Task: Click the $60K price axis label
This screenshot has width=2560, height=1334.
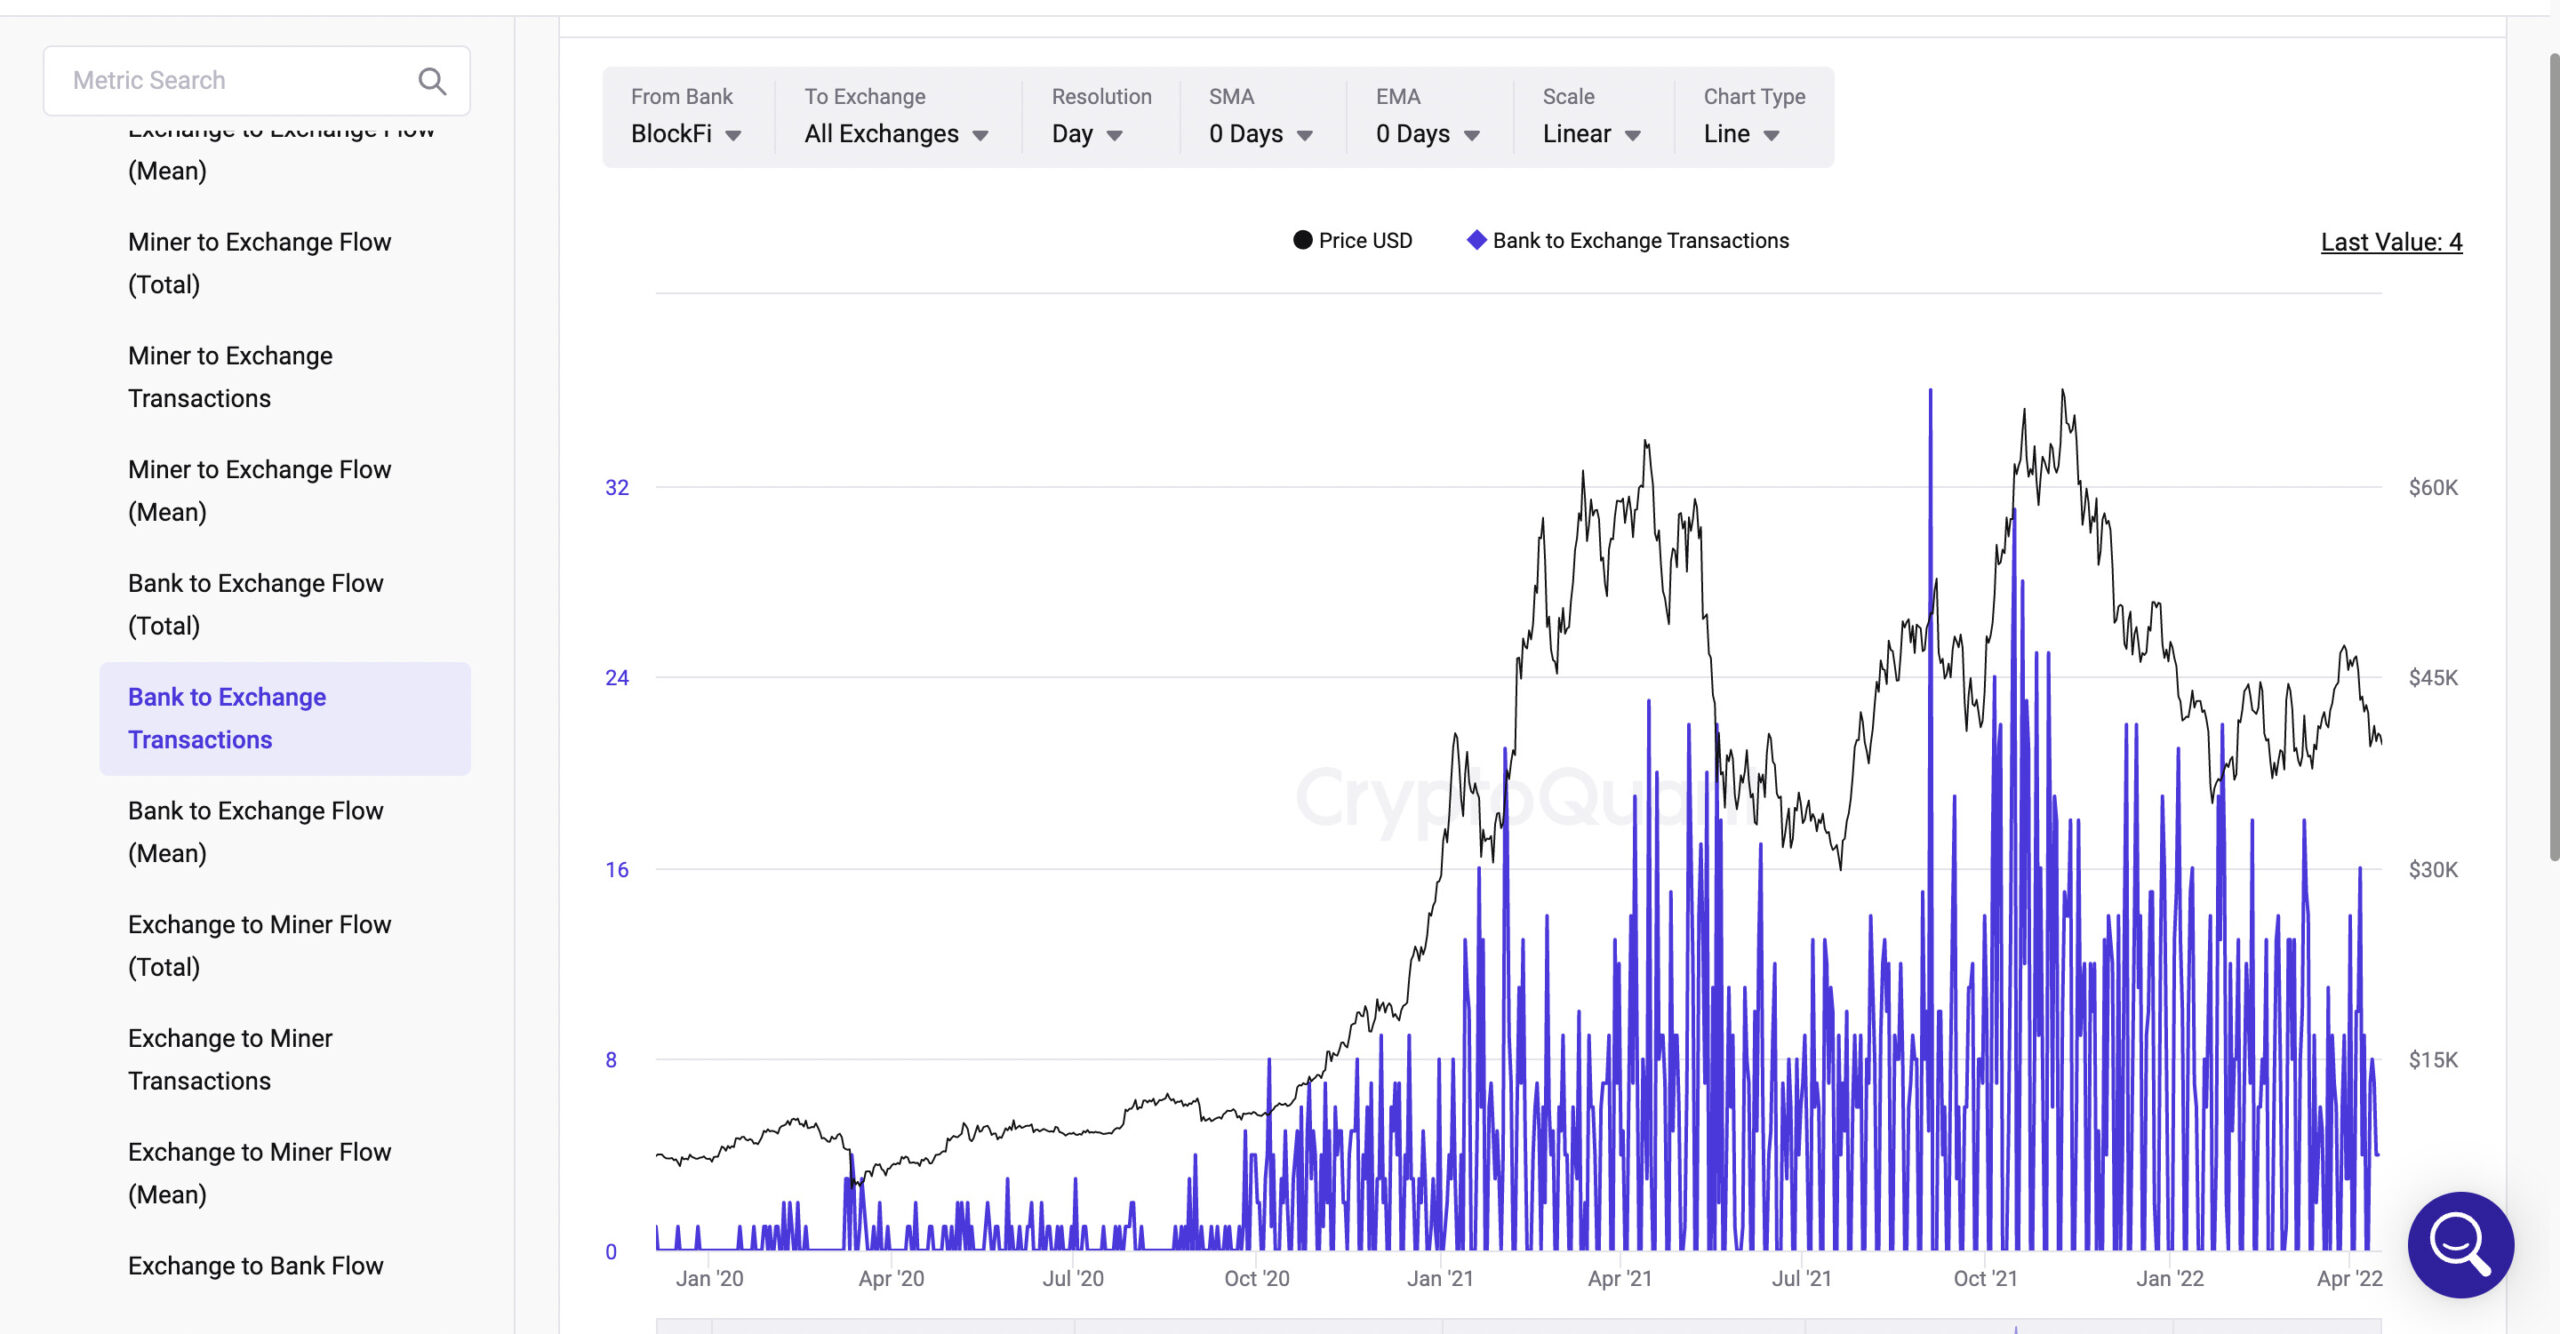Action: [2433, 488]
